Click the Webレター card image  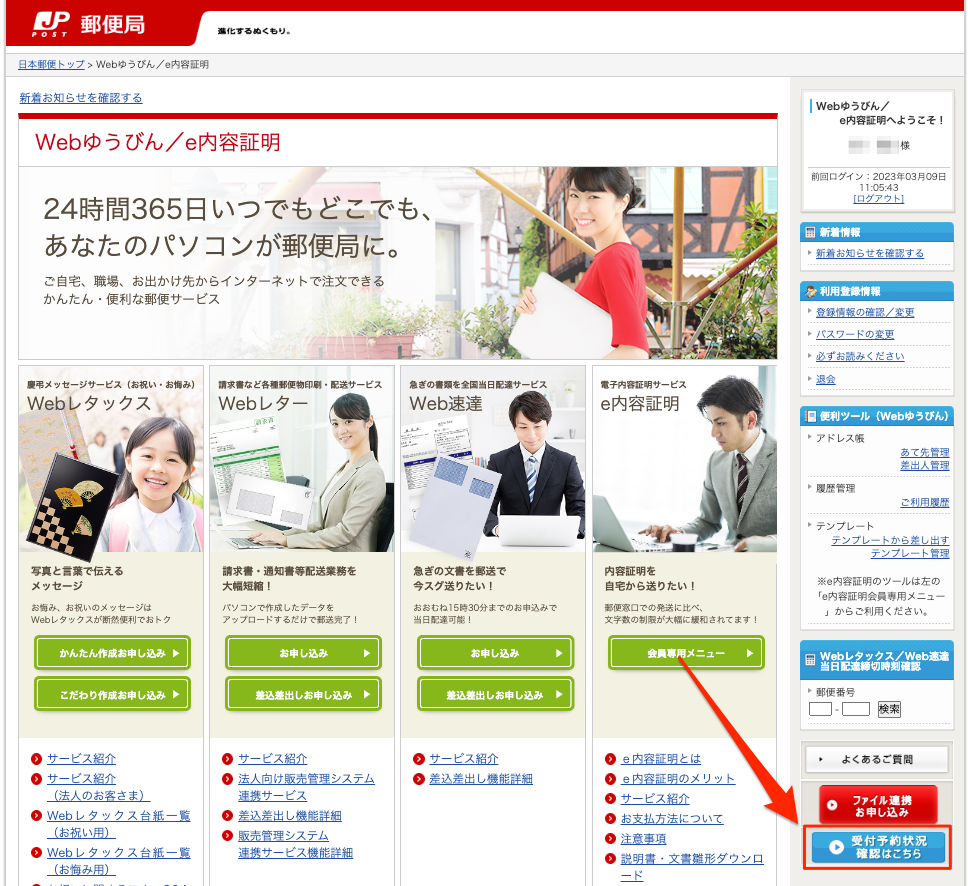[x=302, y=459]
